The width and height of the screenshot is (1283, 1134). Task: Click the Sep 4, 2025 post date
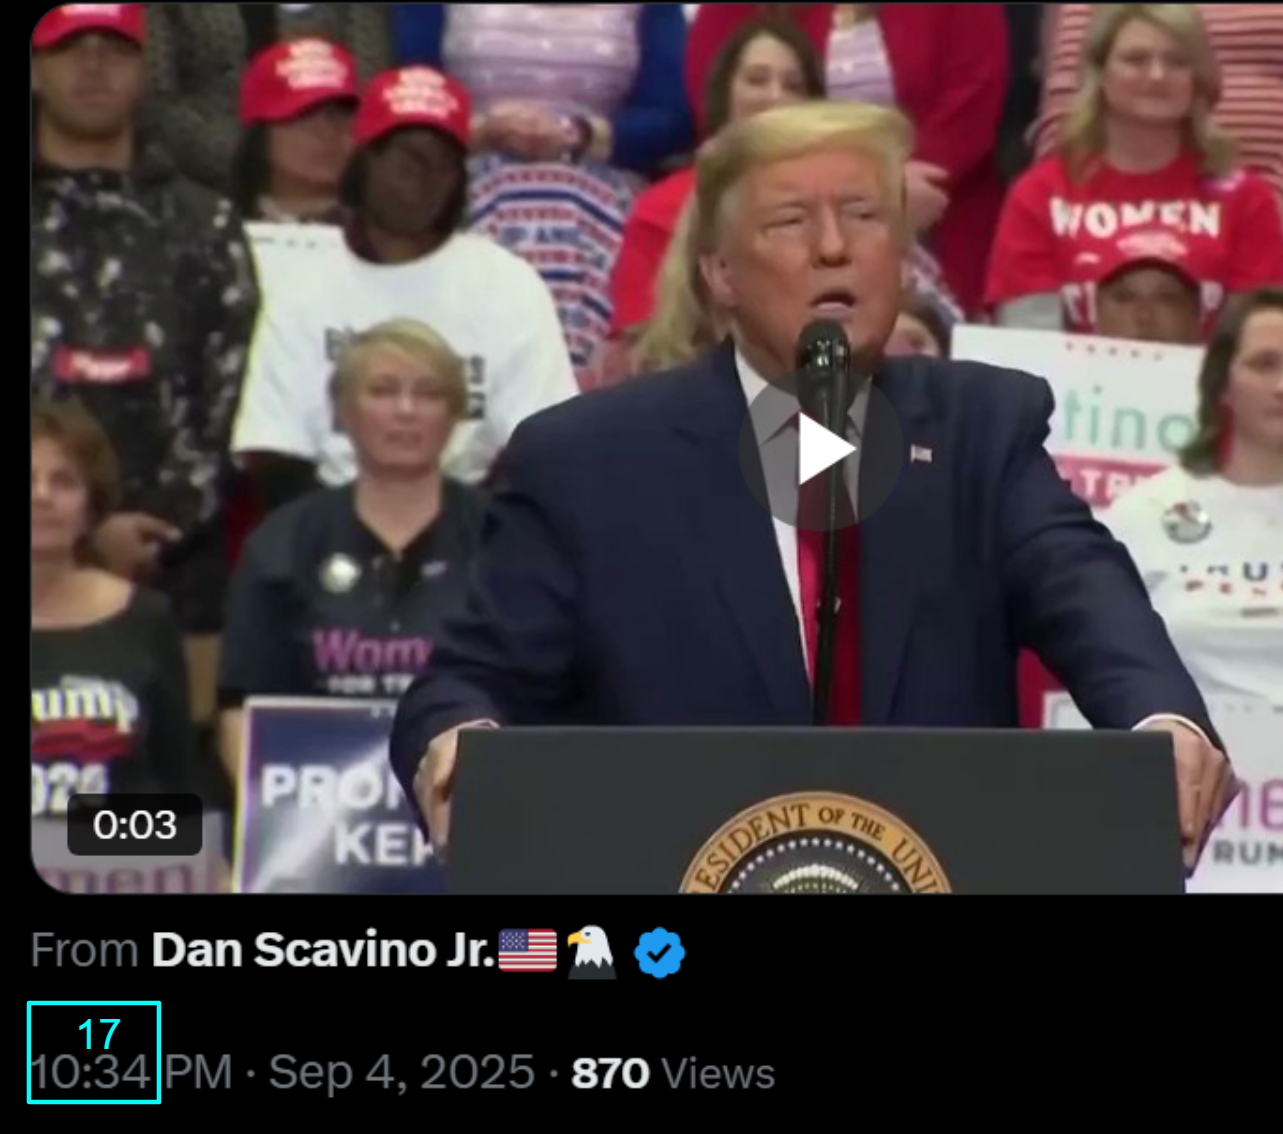(401, 1073)
